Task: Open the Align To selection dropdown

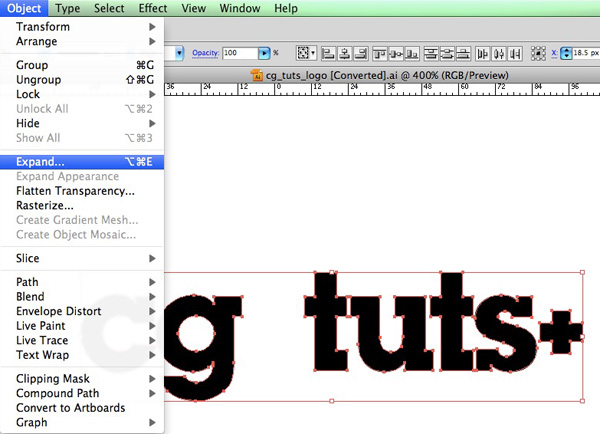Action: (x=306, y=53)
